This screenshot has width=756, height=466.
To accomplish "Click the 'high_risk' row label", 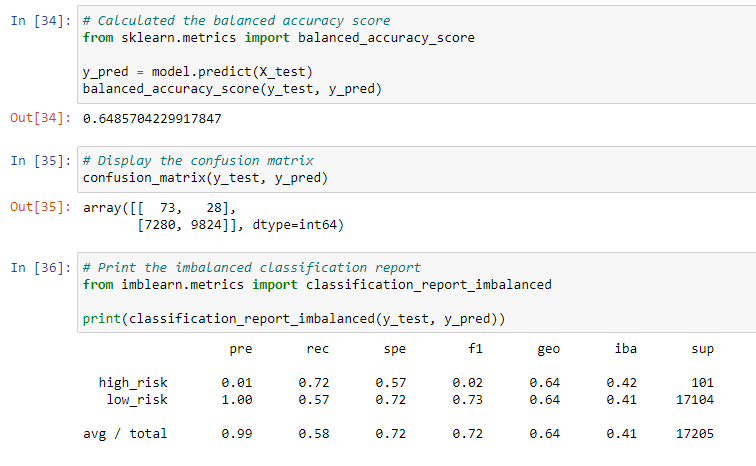I will click(133, 383).
